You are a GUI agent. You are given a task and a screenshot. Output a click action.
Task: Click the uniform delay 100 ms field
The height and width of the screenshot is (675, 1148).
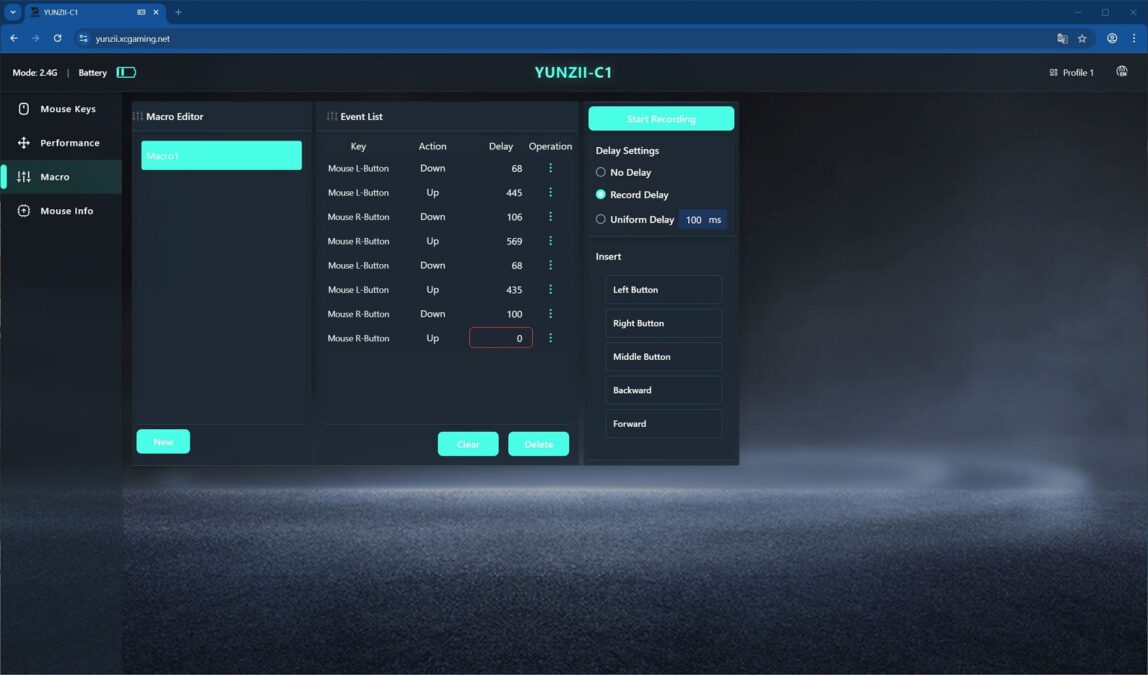[x=703, y=220]
